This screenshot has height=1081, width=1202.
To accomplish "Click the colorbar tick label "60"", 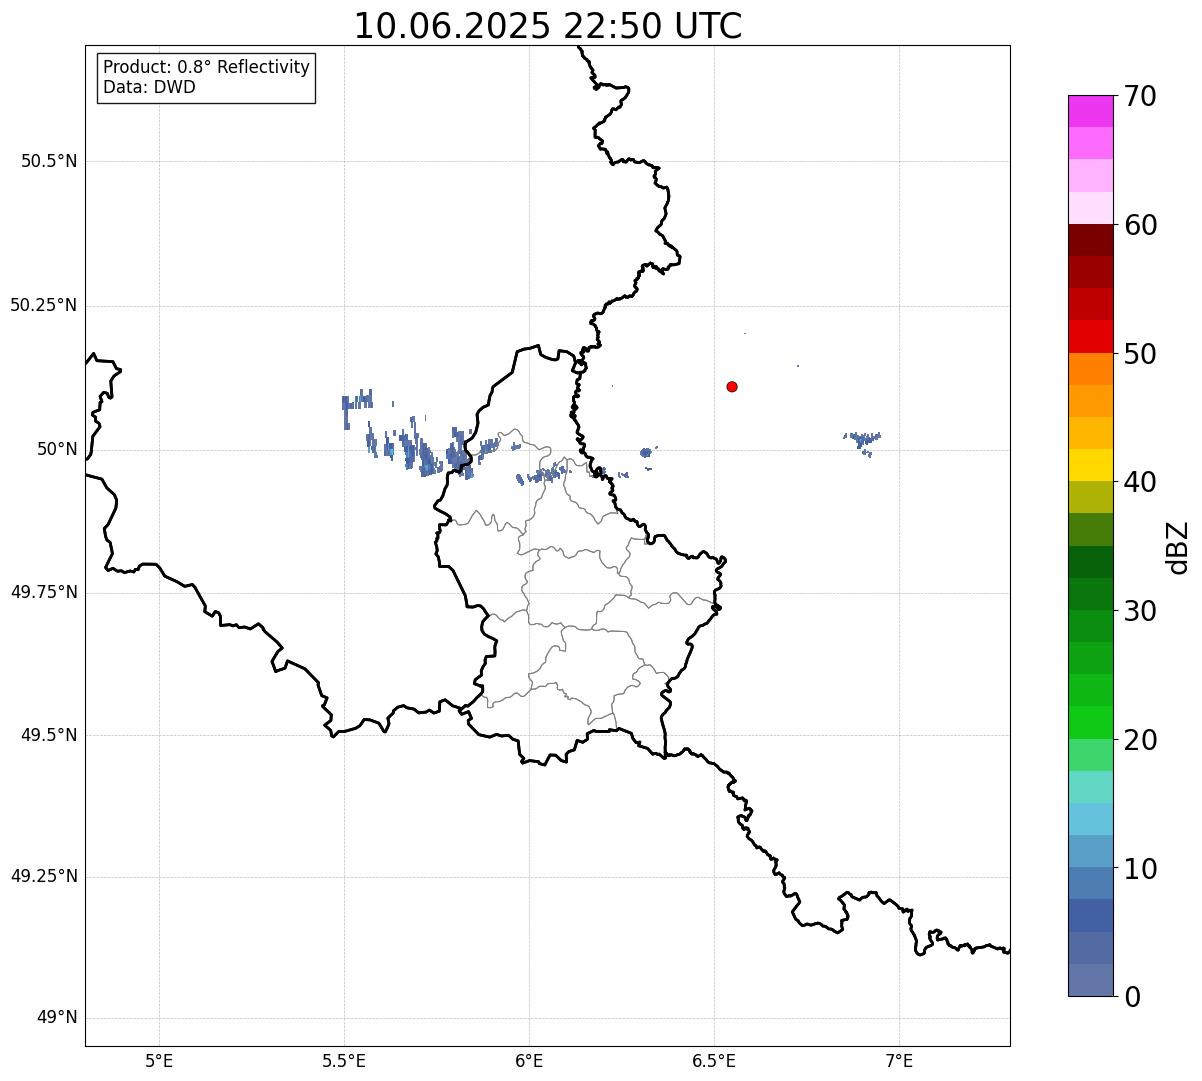I will pyautogui.click(x=1141, y=225).
